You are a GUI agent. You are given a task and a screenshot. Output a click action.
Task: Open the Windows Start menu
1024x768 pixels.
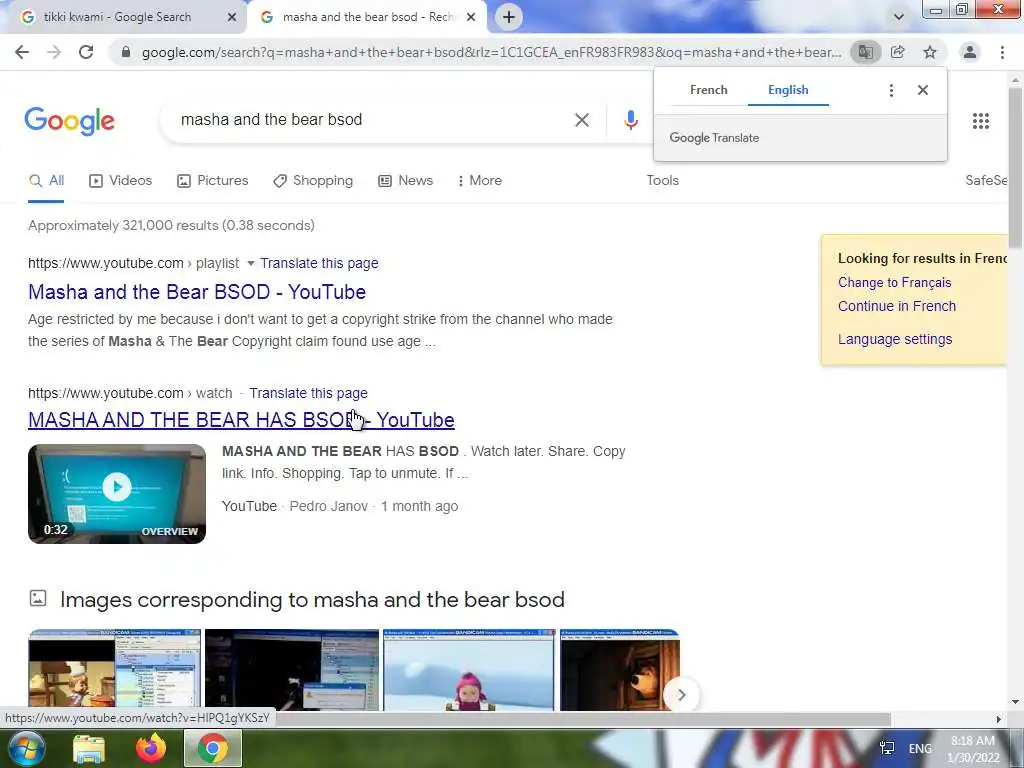click(26, 748)
